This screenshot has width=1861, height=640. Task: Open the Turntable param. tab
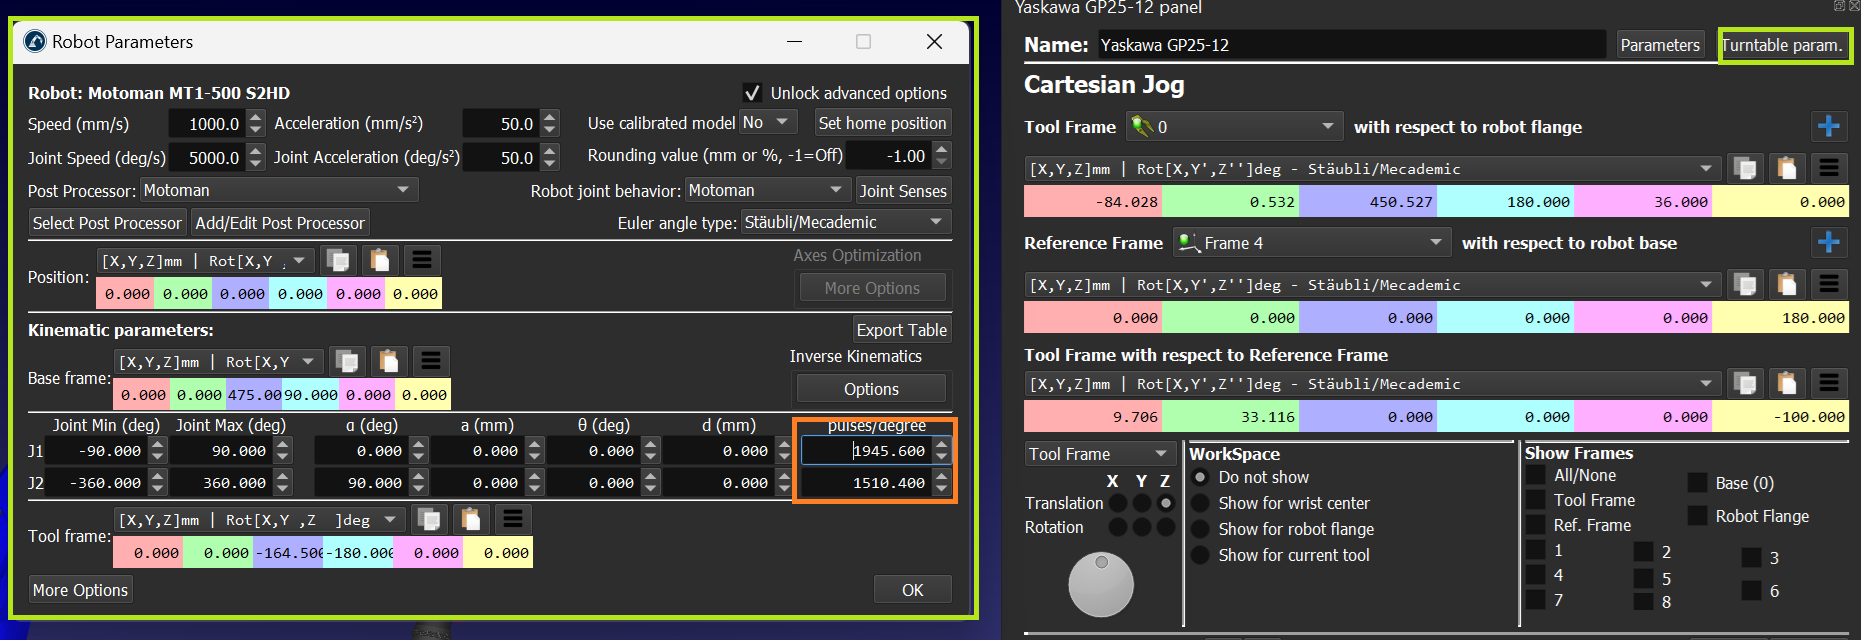[1782, 45]
